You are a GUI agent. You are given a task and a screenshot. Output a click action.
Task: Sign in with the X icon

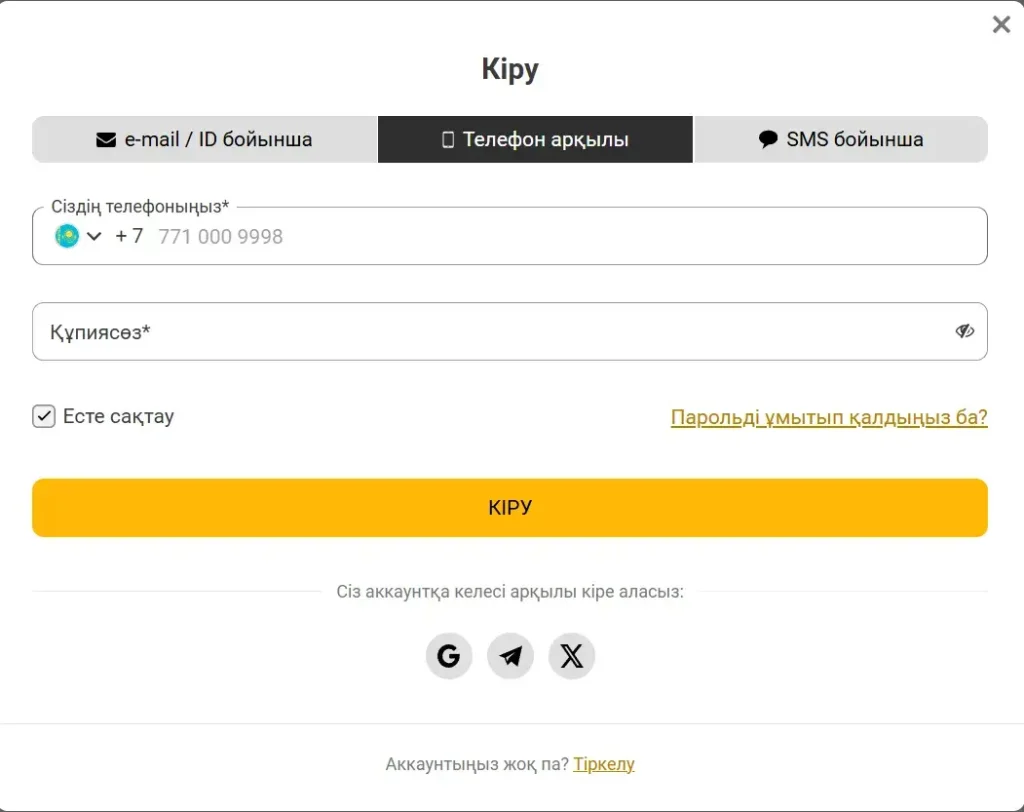571,655
